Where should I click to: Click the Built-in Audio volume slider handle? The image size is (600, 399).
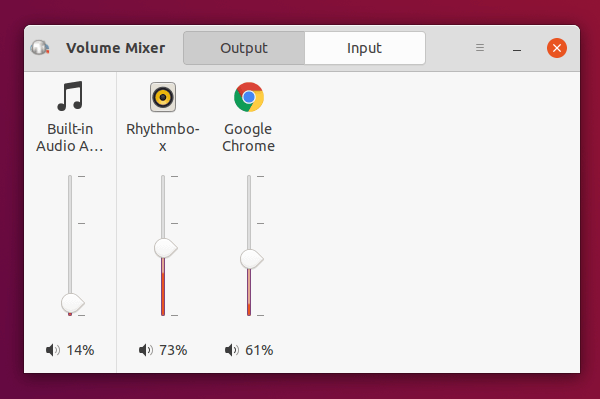tap(72, 303)
